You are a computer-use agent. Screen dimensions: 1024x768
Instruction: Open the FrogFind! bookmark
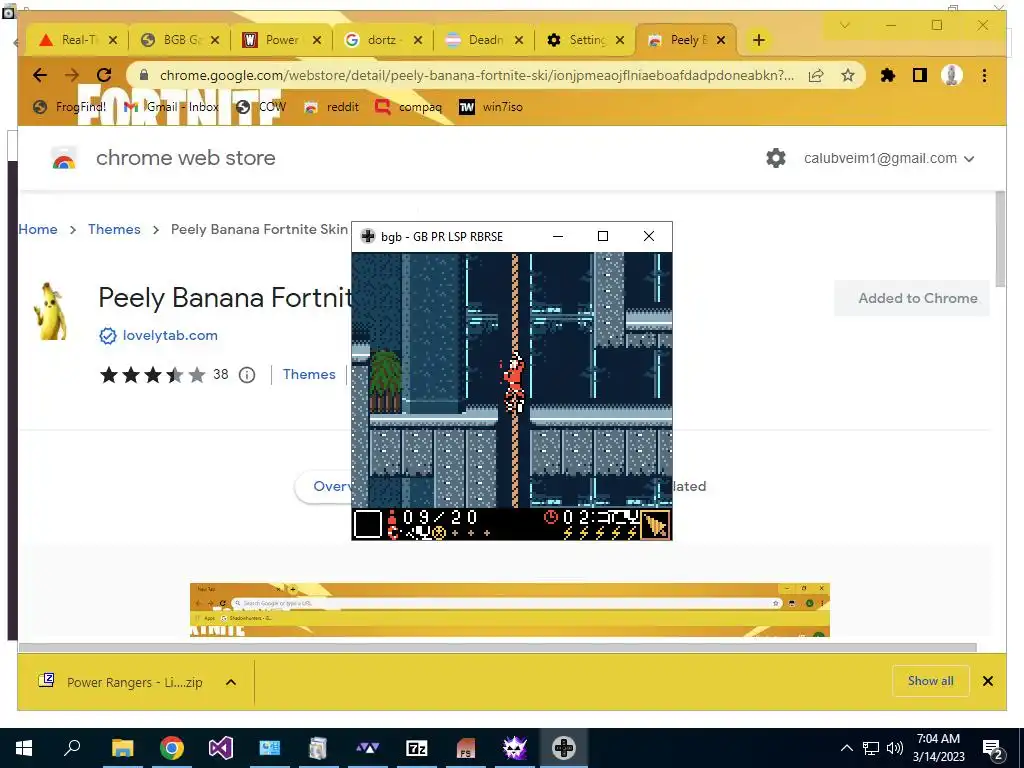point(69,107)
